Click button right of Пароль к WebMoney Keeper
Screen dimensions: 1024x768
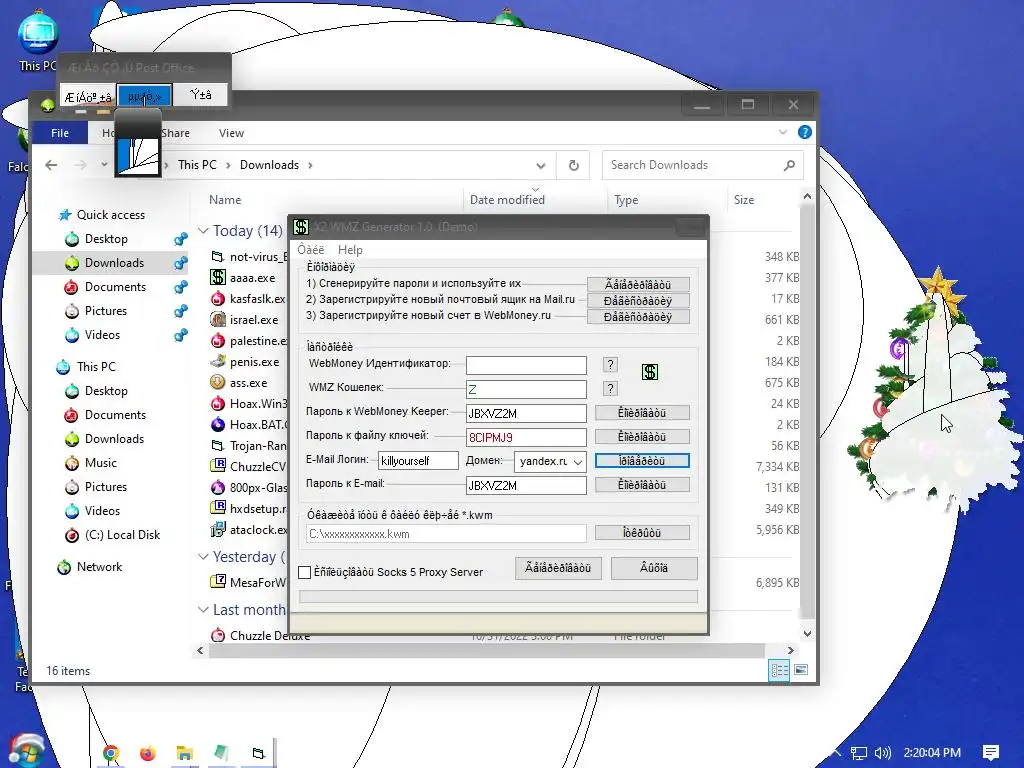click(x=642, y=413)
